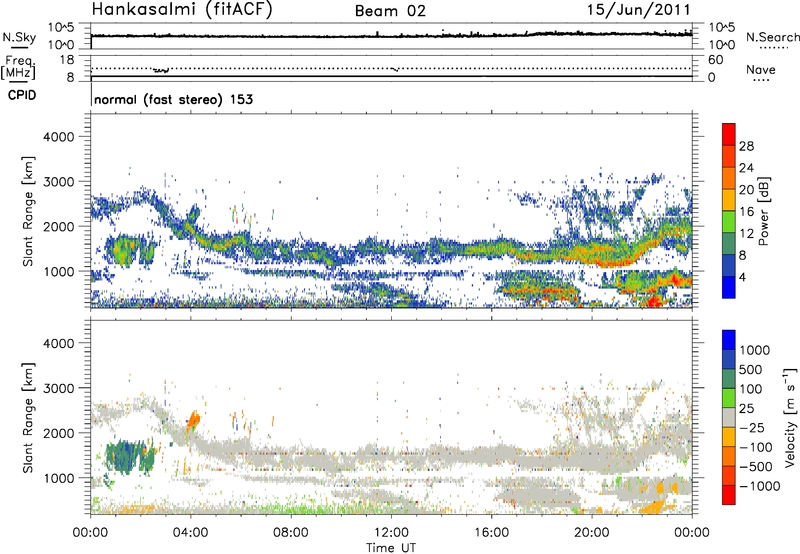Click the 04:00 time axis tick label
Screen dimensions: 800x554
point(191,533)
